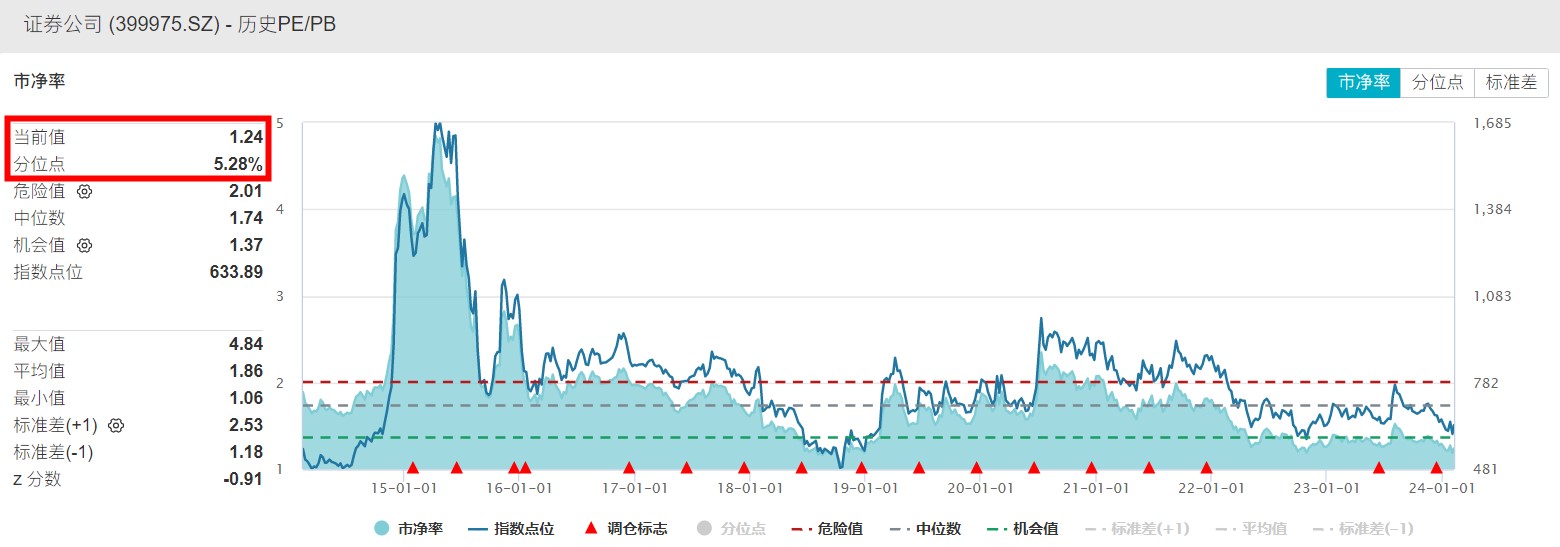Switch to the 标准差 tab
The image size is (1560, 547).
(x=1511, y=83)
